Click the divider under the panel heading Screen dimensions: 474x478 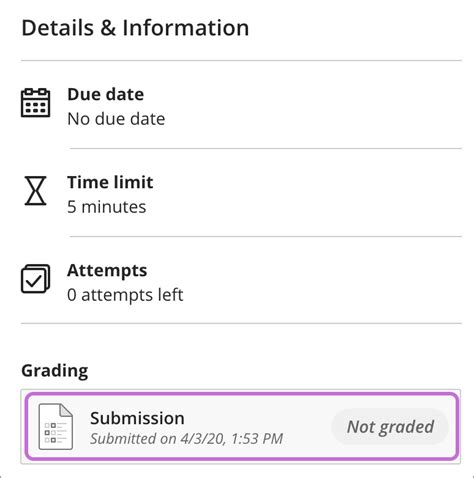241,60
